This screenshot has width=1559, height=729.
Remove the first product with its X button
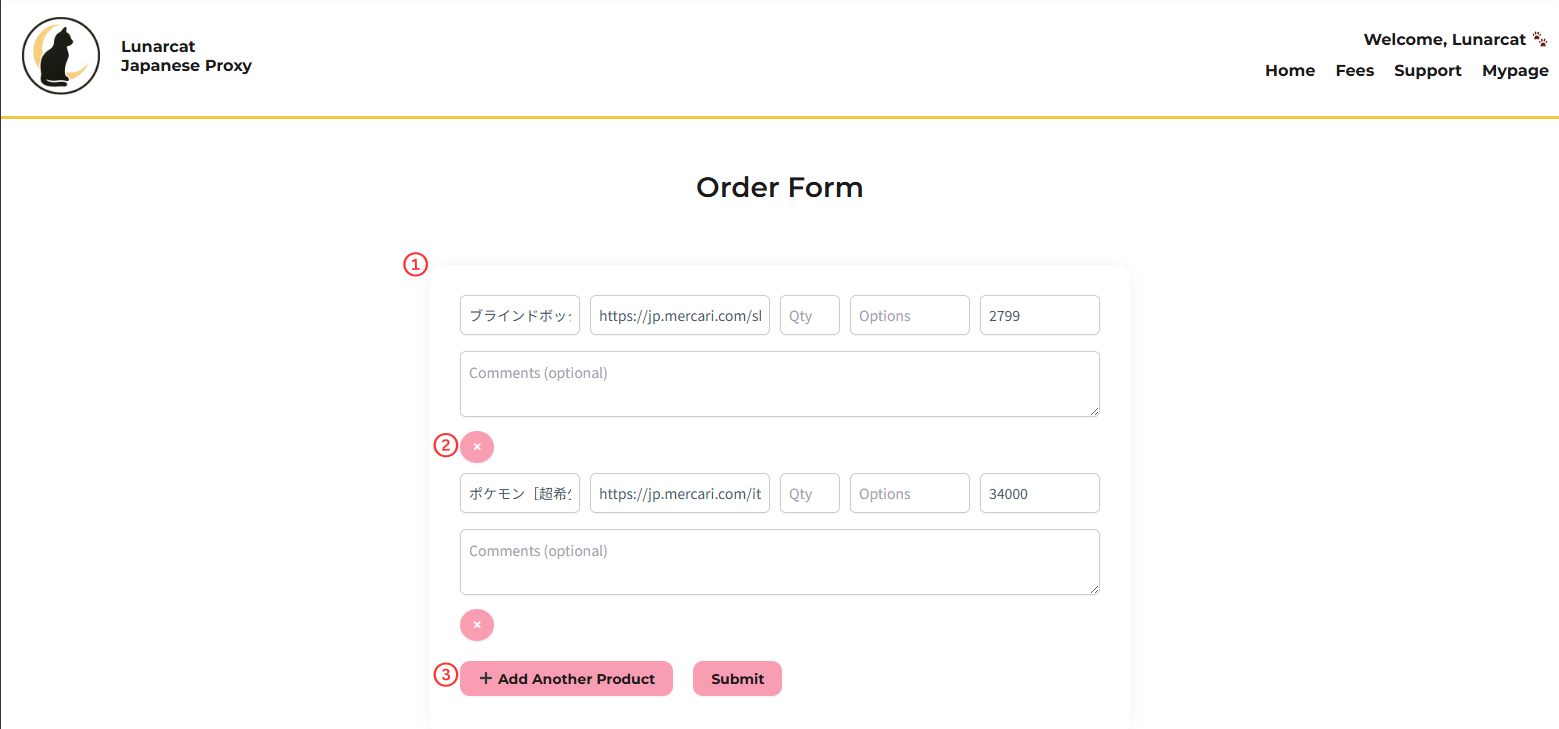477,446
